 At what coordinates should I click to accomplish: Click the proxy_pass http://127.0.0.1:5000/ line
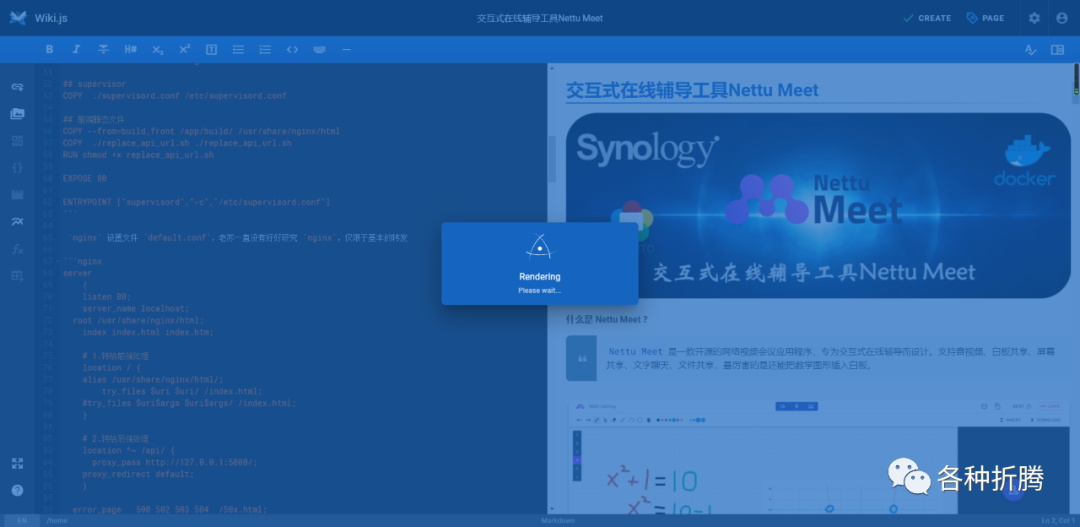175,462
